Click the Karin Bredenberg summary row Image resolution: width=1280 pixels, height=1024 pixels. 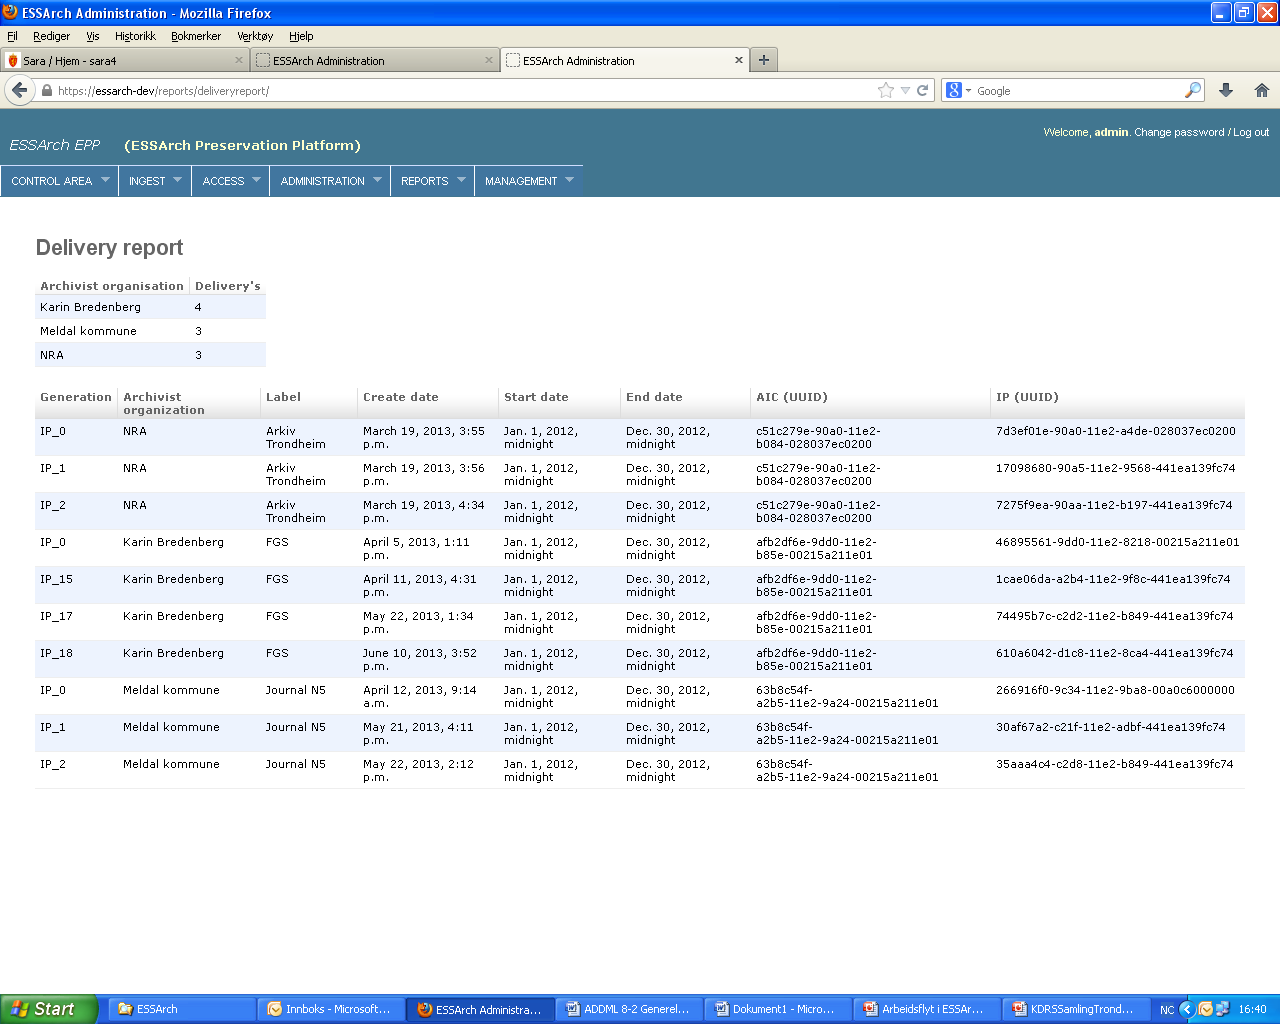(151, 307)
